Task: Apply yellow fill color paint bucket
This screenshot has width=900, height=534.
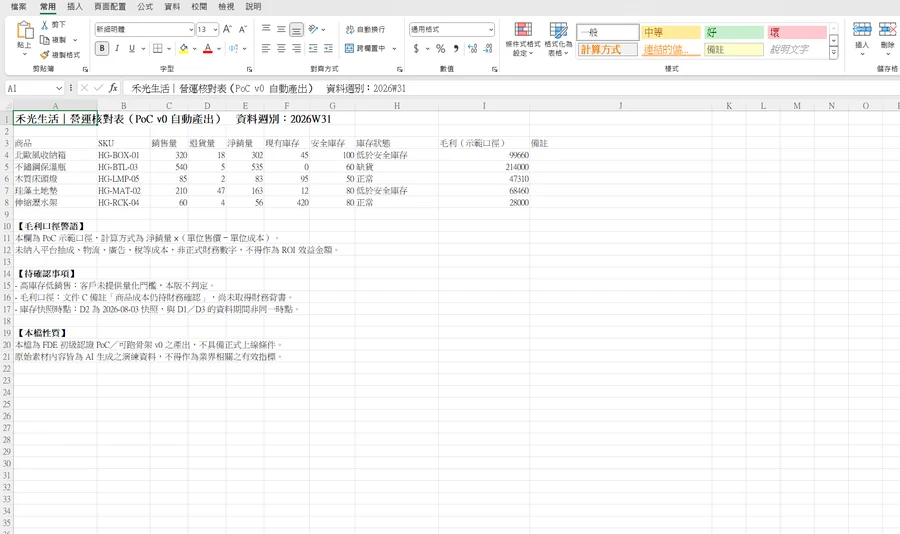Action: pos(184,49)
